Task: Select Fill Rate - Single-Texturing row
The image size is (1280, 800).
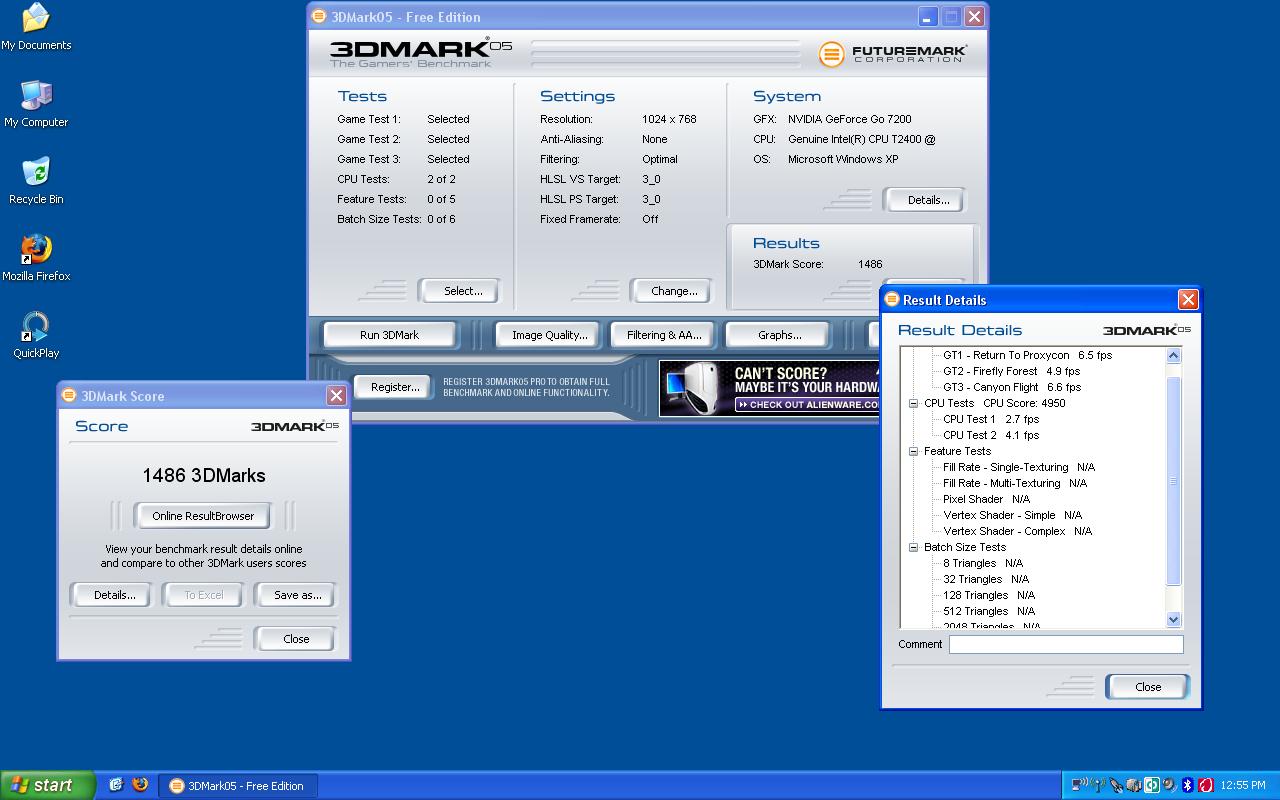Action: pyautogui.click(x=1018, y=467)
